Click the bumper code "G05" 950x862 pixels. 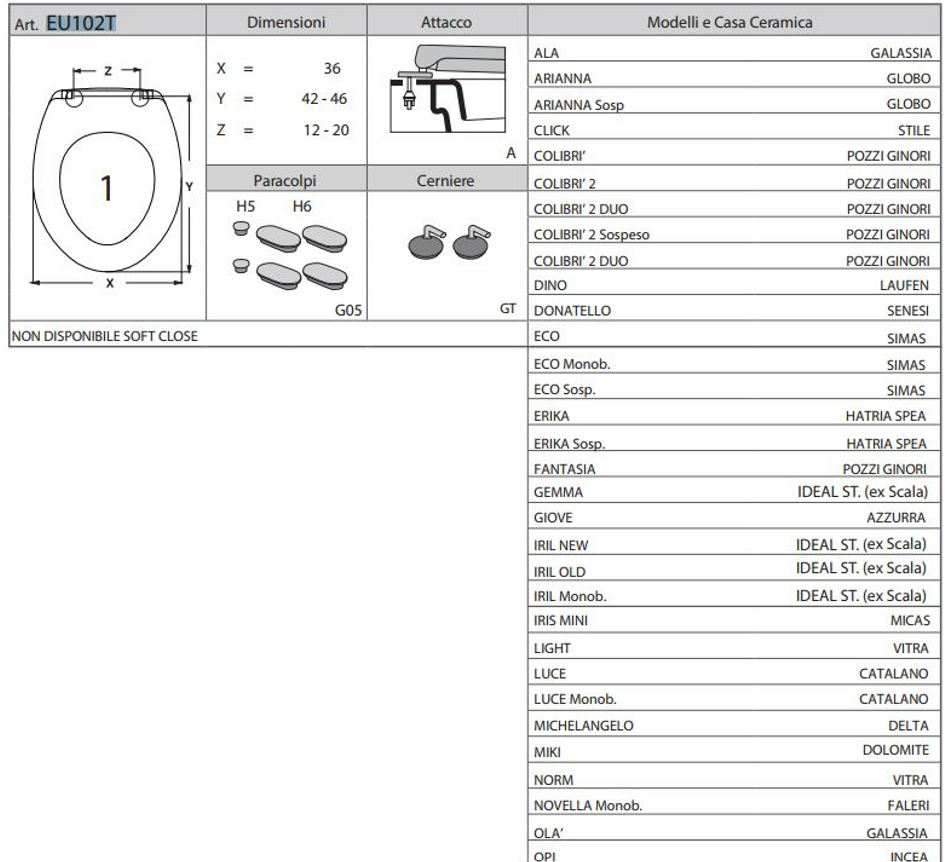coord(348,310)
